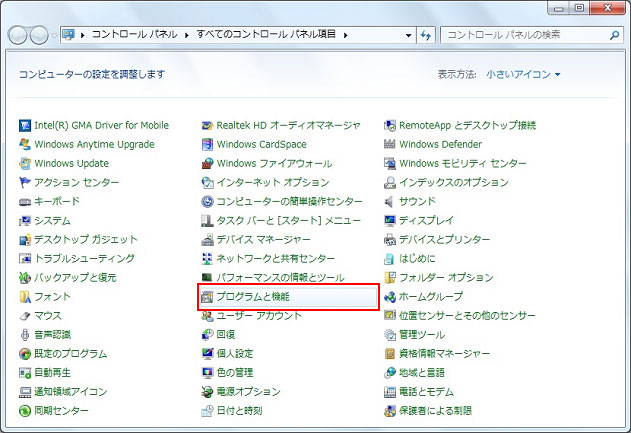The height and width of the screenshot is (433, 631).
Task: Open recent pages dropdown beside navigation buttons
Action: (x=54, y=35)
